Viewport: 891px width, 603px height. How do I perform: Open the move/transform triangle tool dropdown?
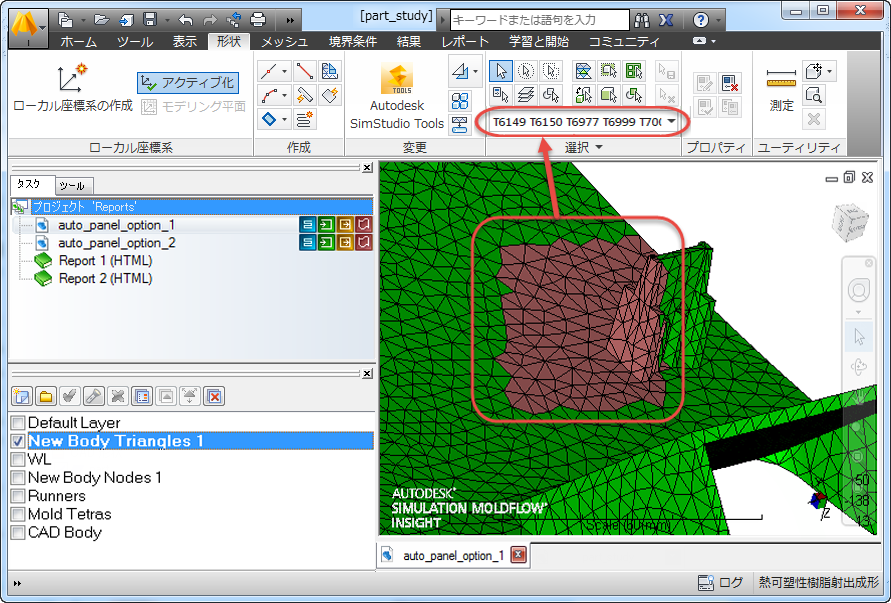click(476, 71)
